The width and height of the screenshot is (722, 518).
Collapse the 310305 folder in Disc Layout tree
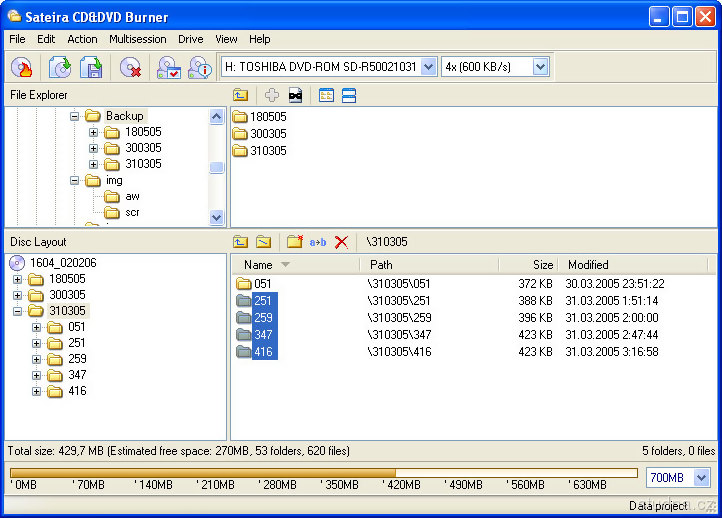[17, 311]
